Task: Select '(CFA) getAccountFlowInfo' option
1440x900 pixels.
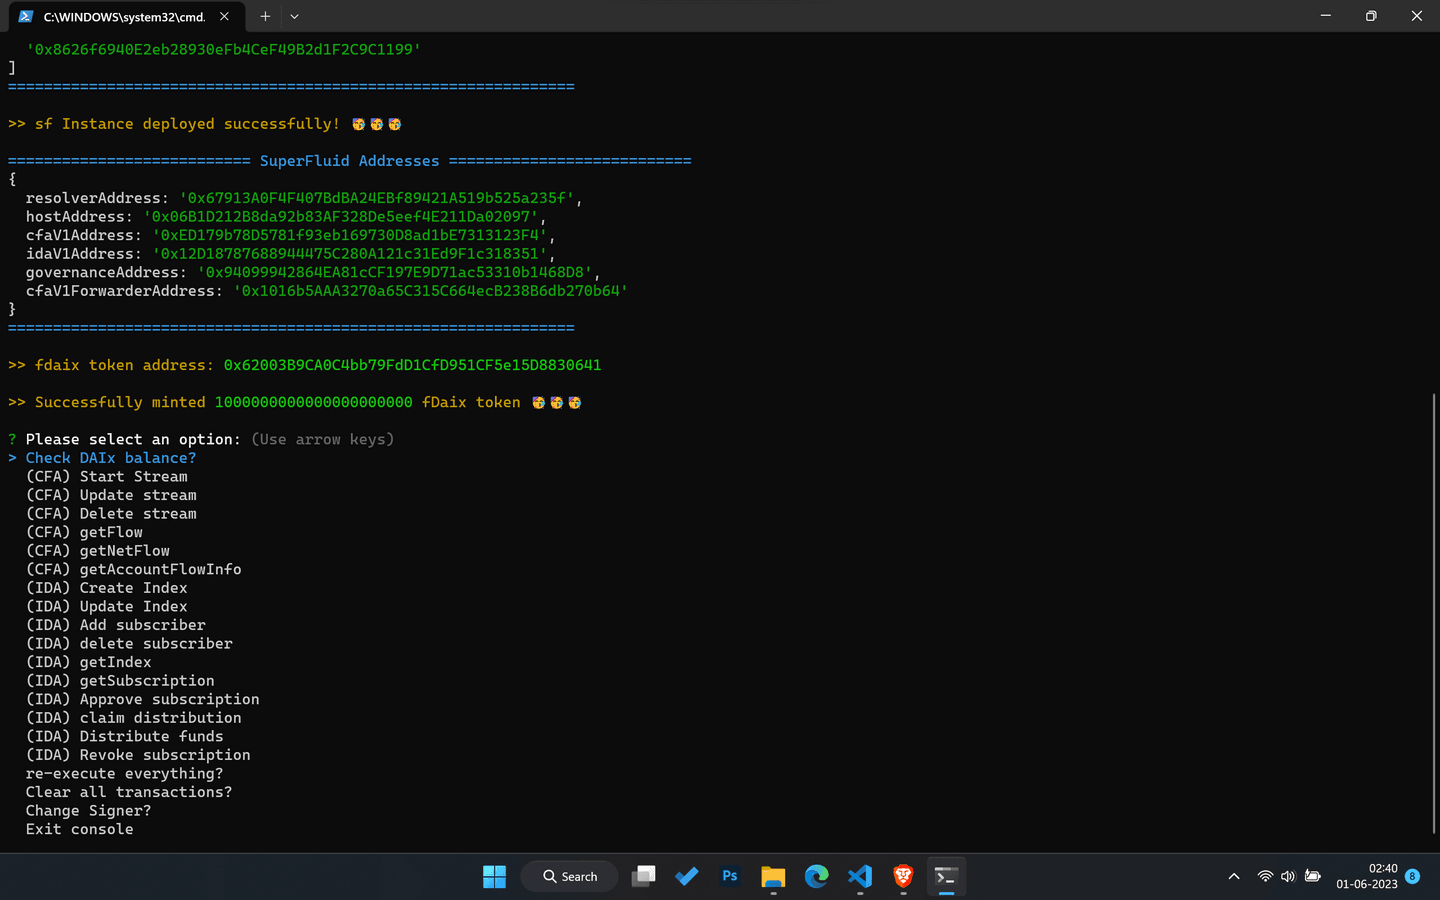Action: tap(134, 569)
